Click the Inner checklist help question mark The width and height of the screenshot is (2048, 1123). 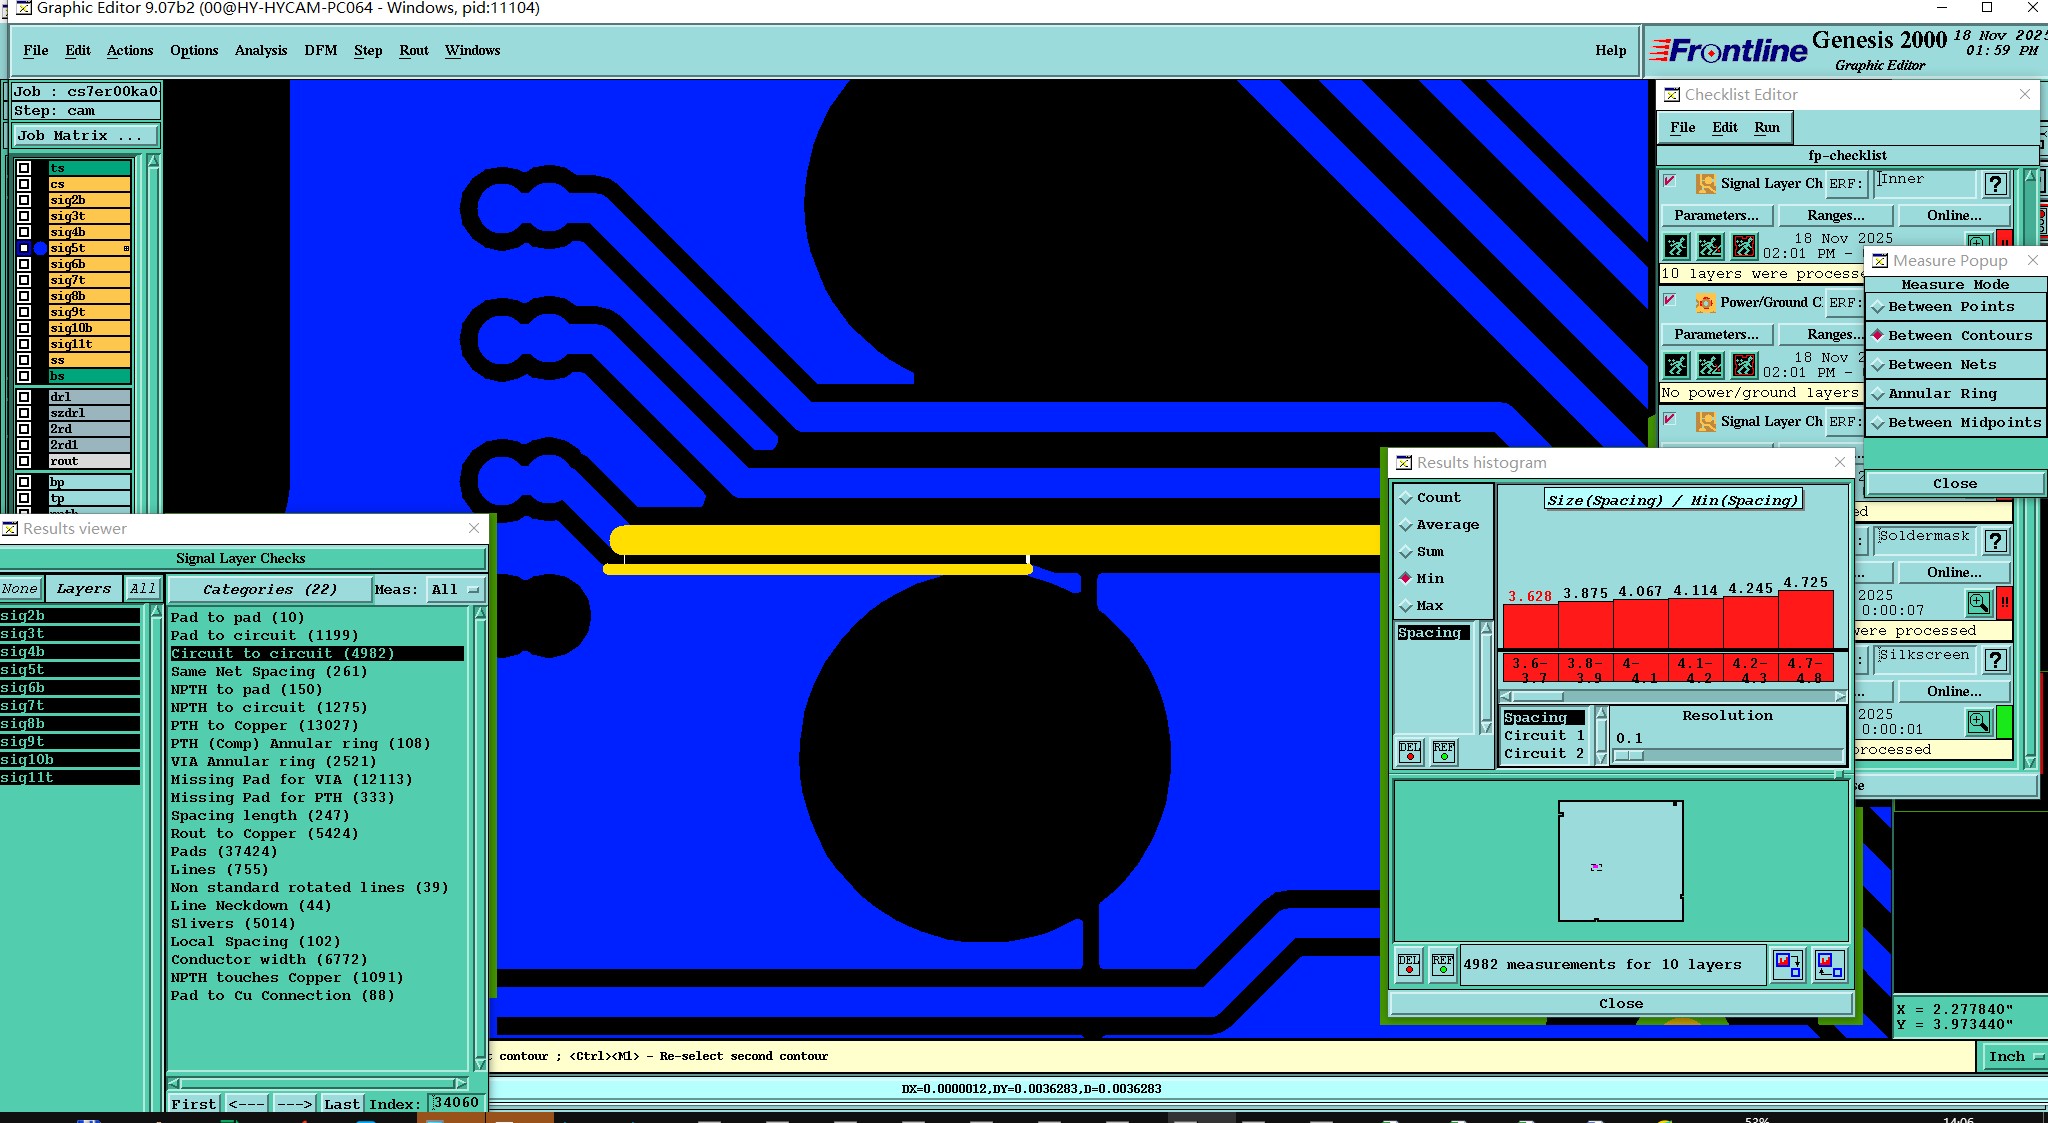coord(1995,183)
